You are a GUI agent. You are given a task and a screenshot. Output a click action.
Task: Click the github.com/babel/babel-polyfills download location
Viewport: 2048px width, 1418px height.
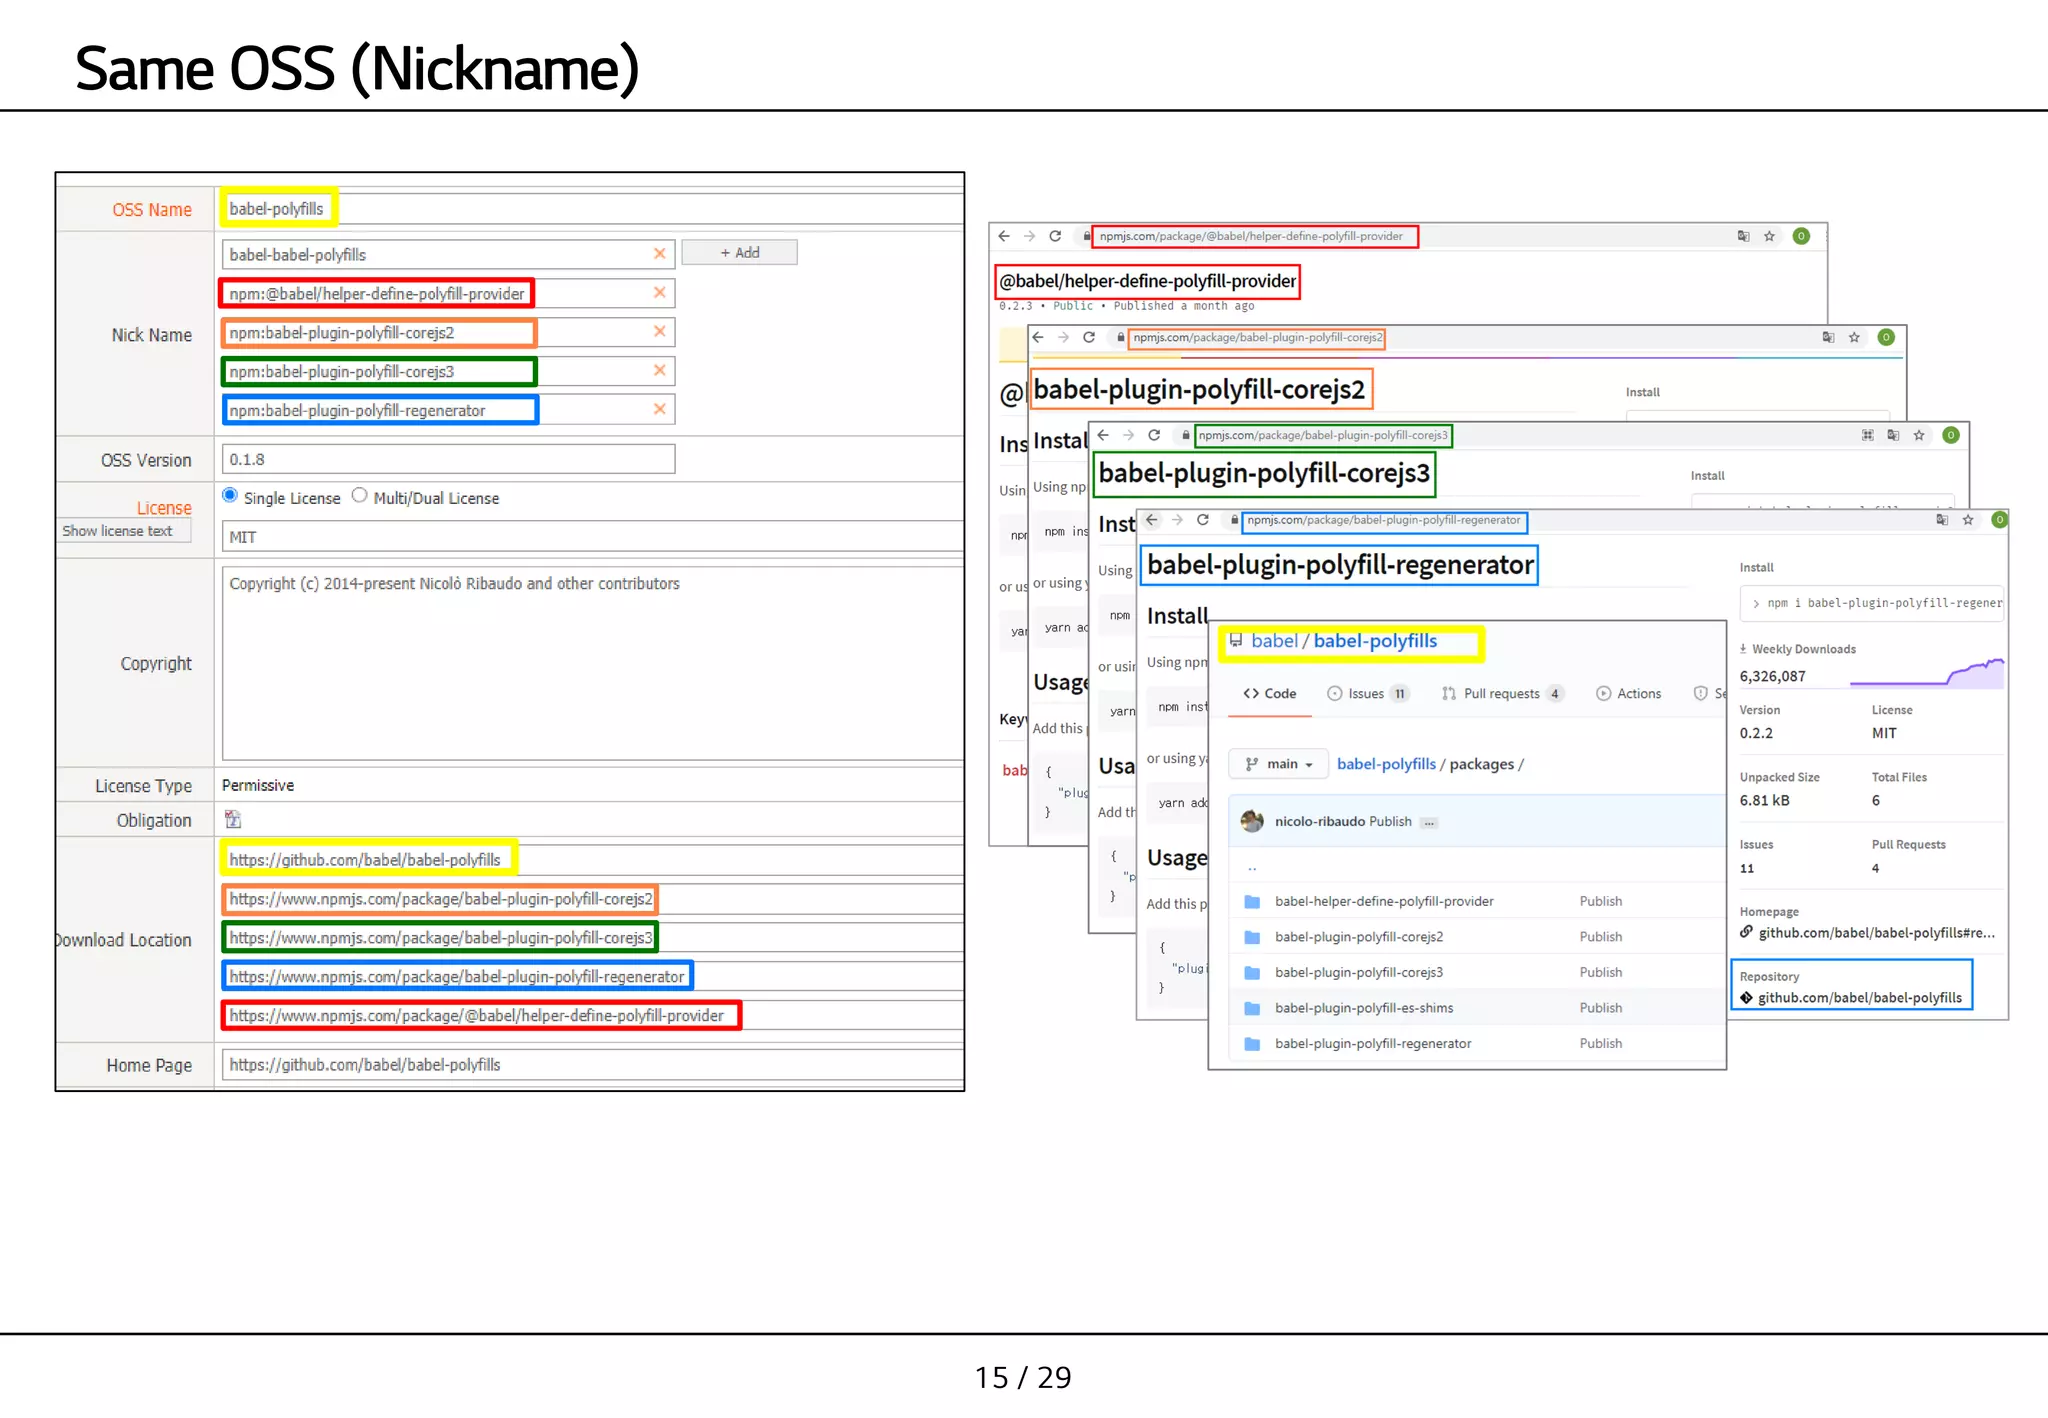click(592, 860)
